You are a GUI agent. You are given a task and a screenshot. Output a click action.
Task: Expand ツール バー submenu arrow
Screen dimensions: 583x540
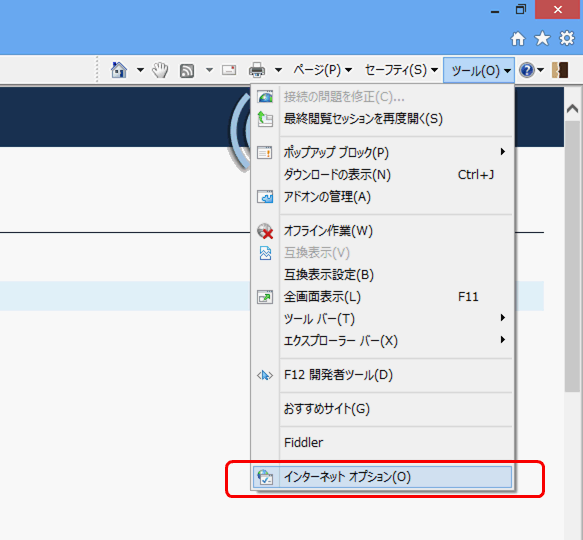click(503, 318)
